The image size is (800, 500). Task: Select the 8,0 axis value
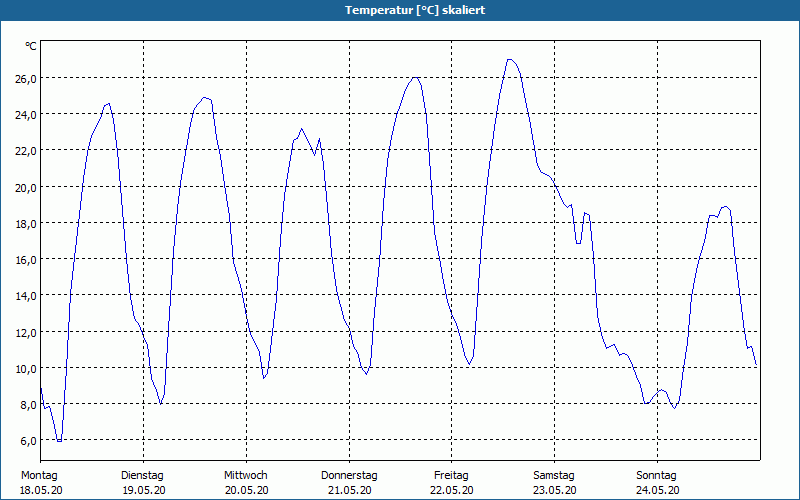[29, 405]
